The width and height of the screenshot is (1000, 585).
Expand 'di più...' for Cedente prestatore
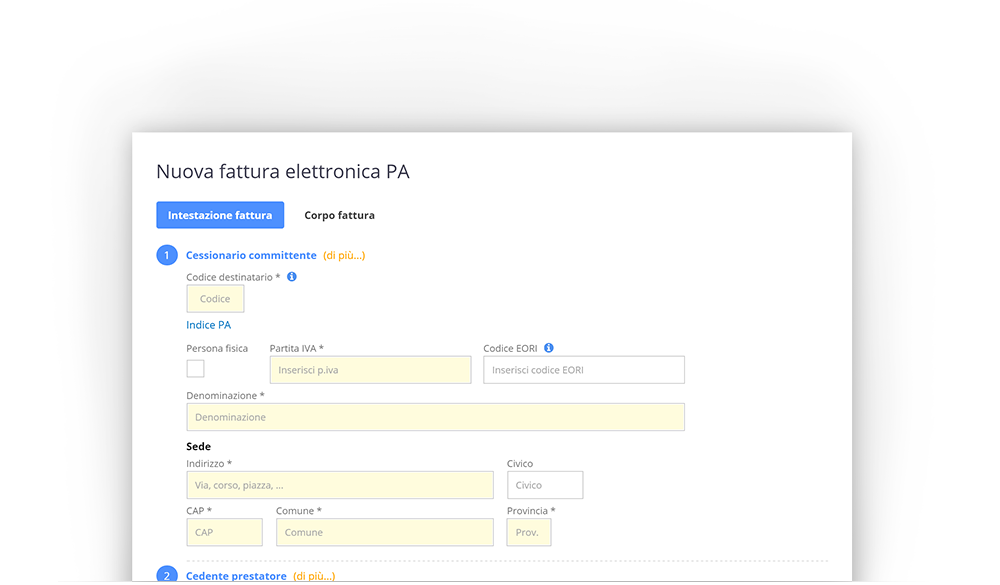click(x=314, y=575)
